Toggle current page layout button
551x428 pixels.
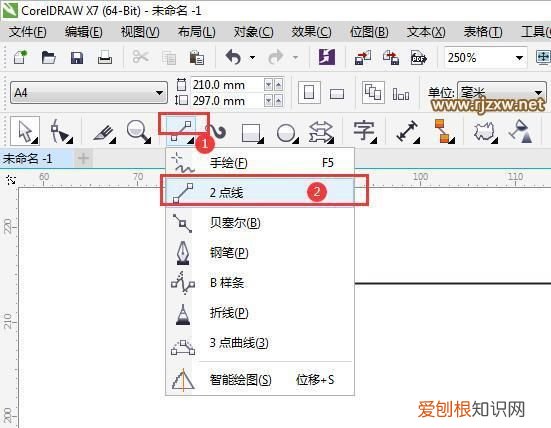(x=401, y=94)
